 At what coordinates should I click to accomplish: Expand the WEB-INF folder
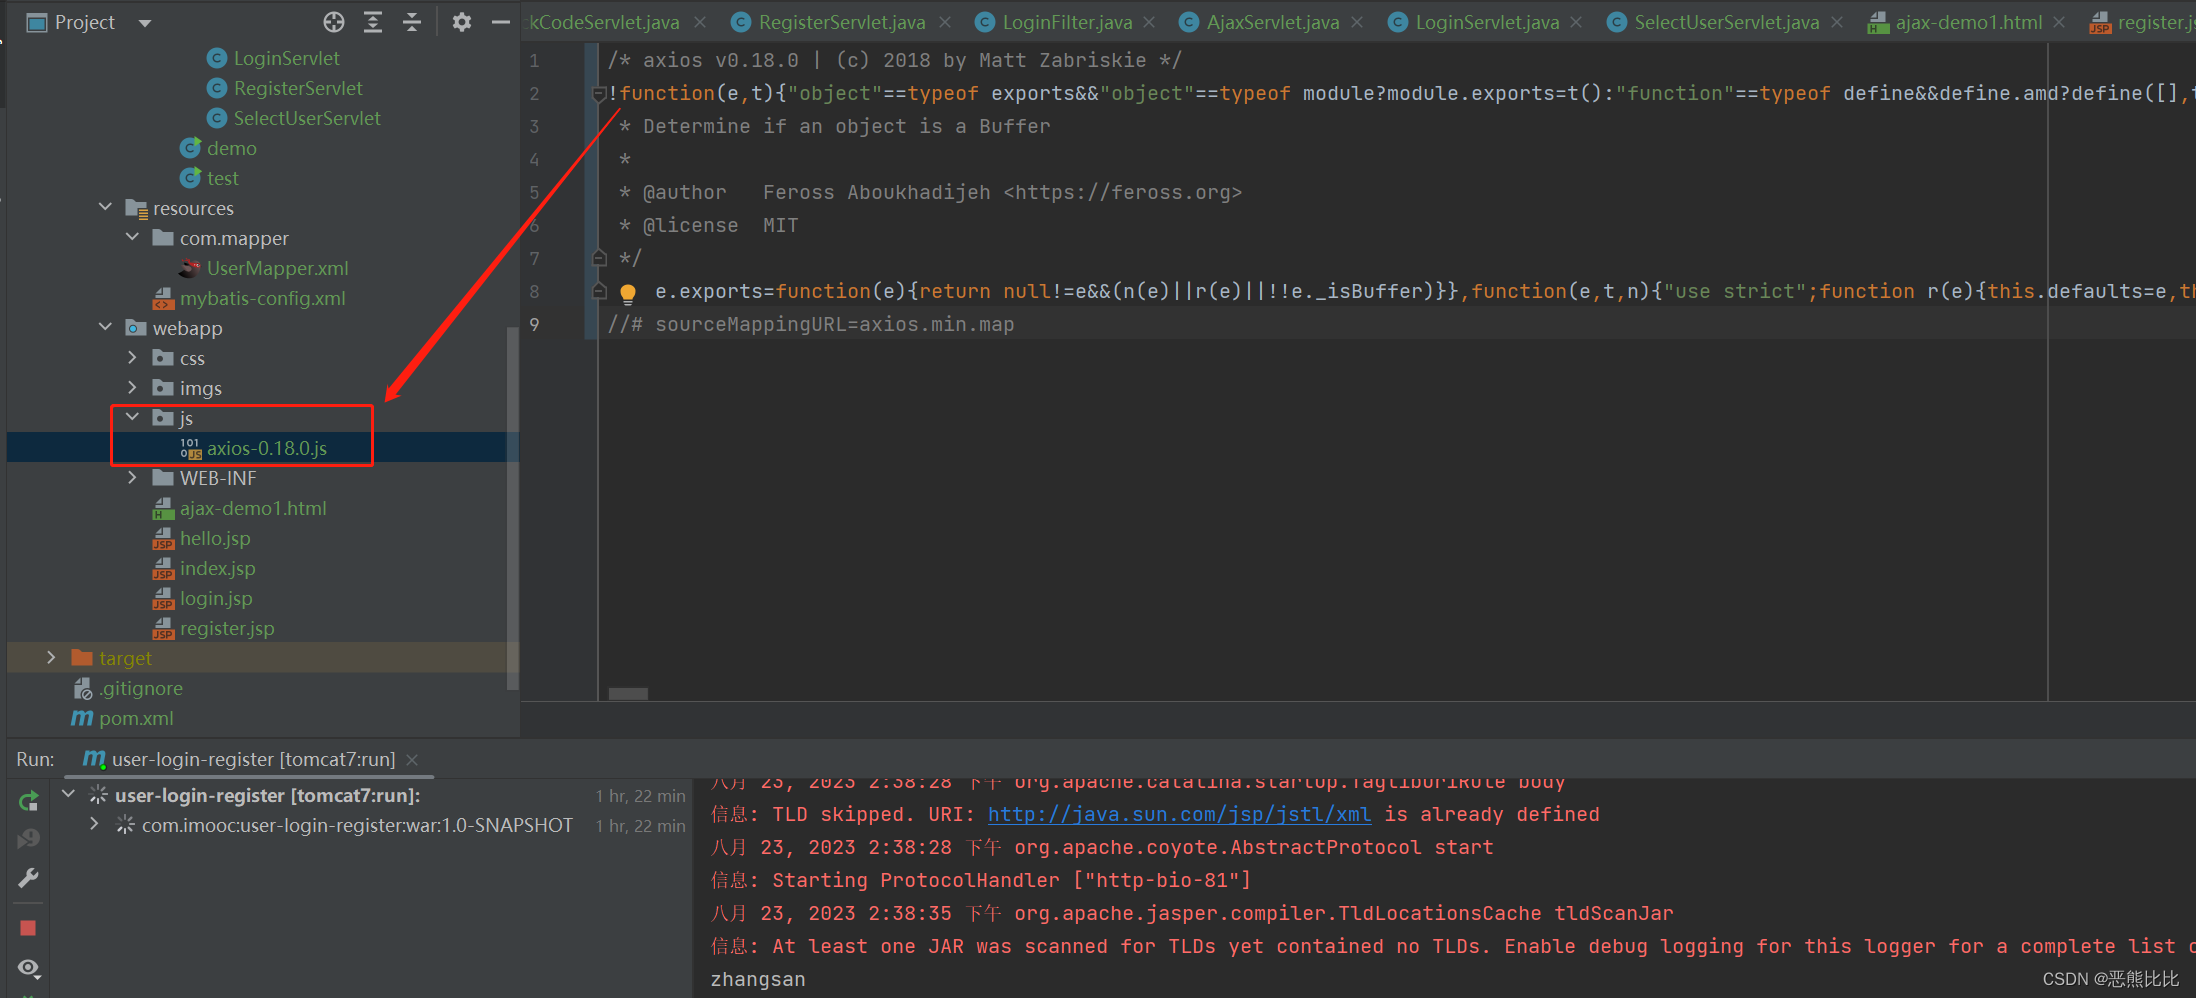(132, 477)
